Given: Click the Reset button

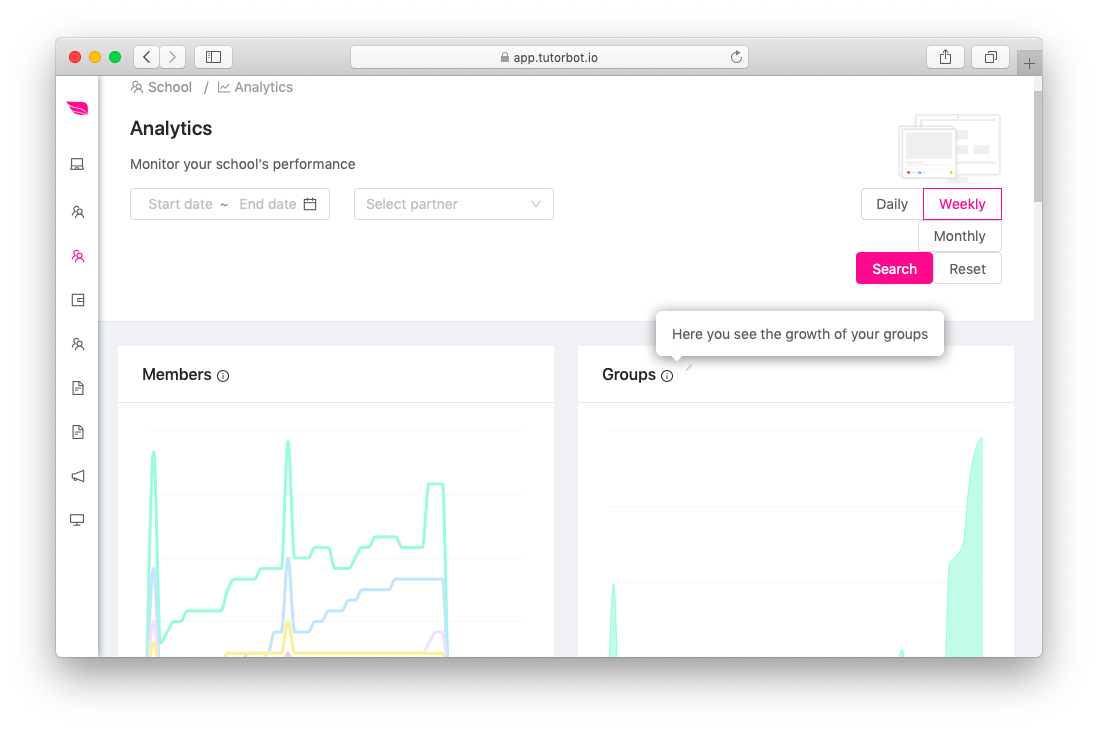Looking at the screenshot, I should coord(967,269).
